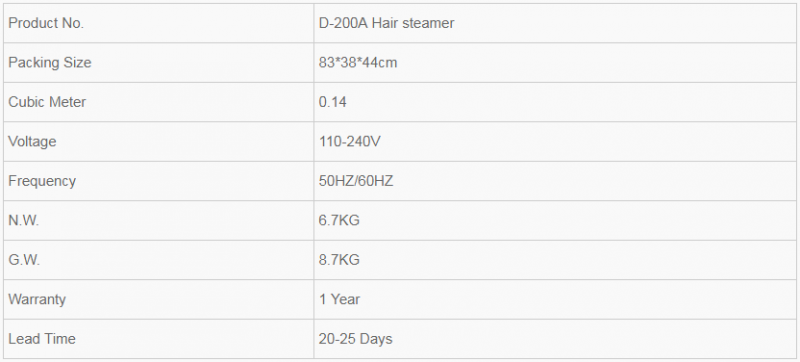This screenshot has width=800, height=362.
Task: Click the Cubic Meter label
Action: click(x=47, y=102)
